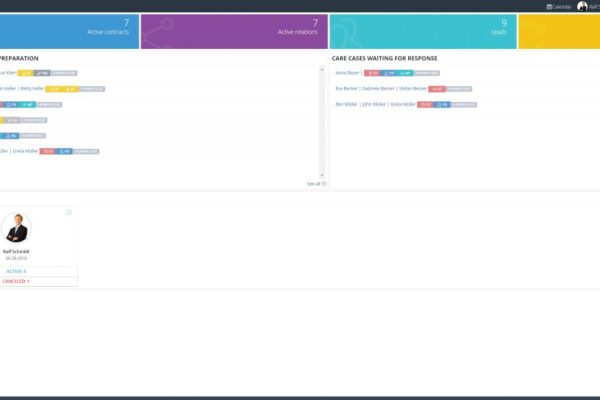Select the name Anna Bauer
Image resolution: width=600 pixels, height=400 pixels.
[347, 73]
